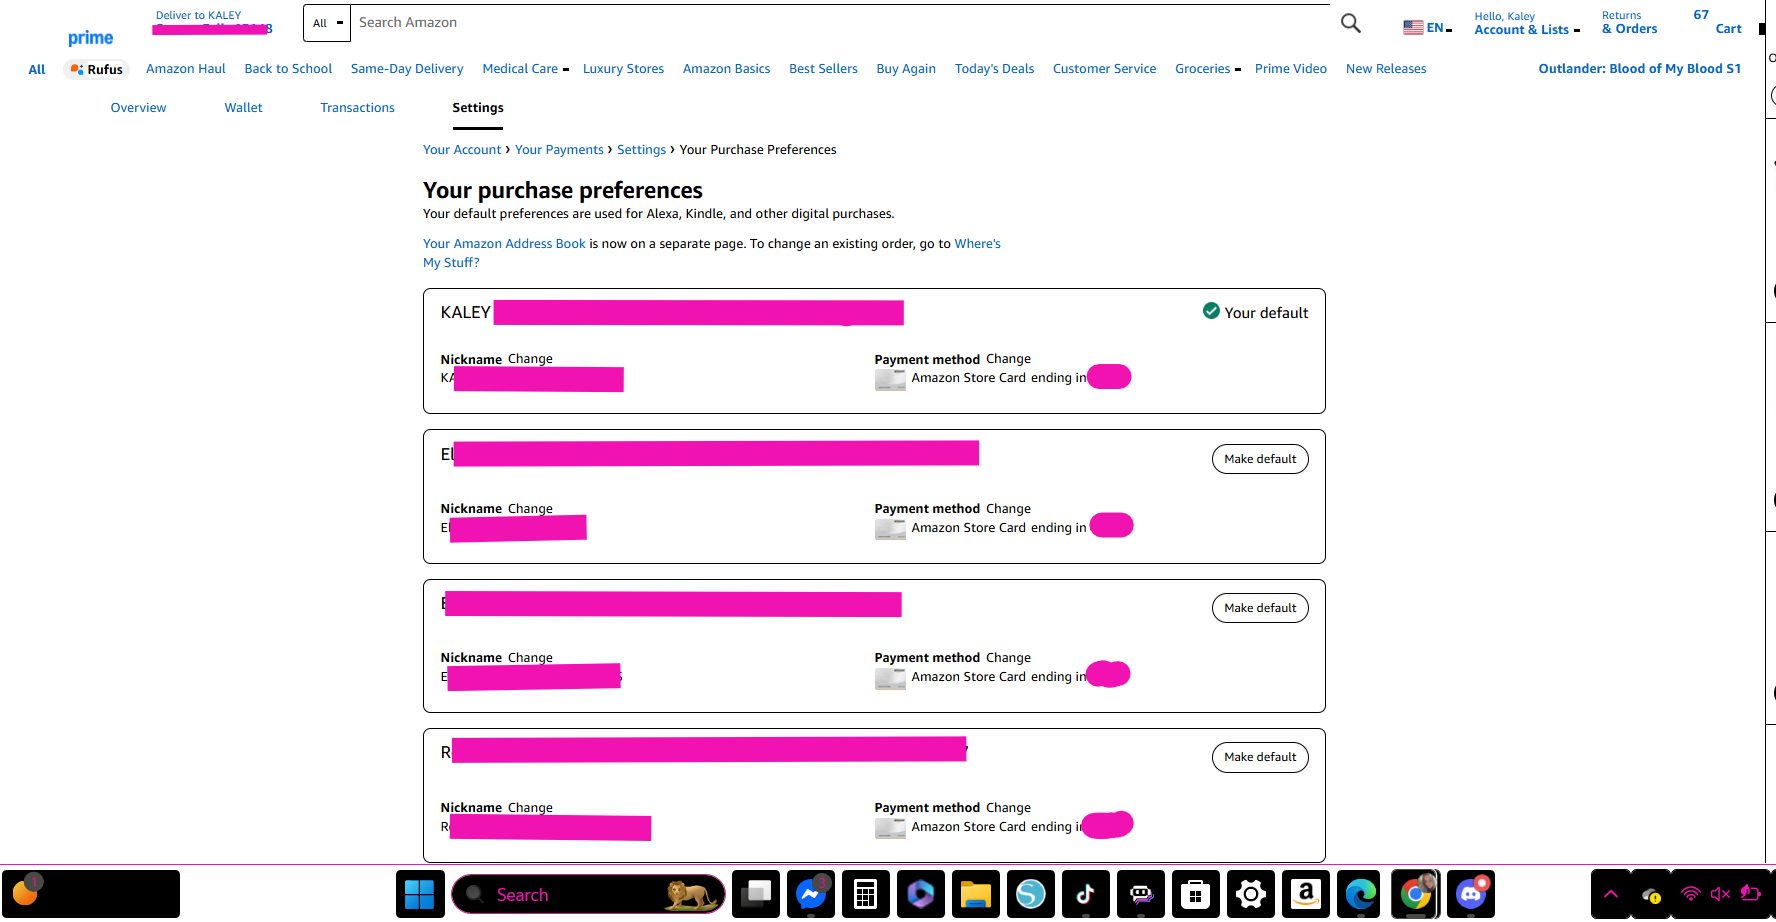Image resolution: width=1776 pixels, height=922 pixels.
Task: Open Discord from the taskbar
Action: click(x=1470, y=894)
